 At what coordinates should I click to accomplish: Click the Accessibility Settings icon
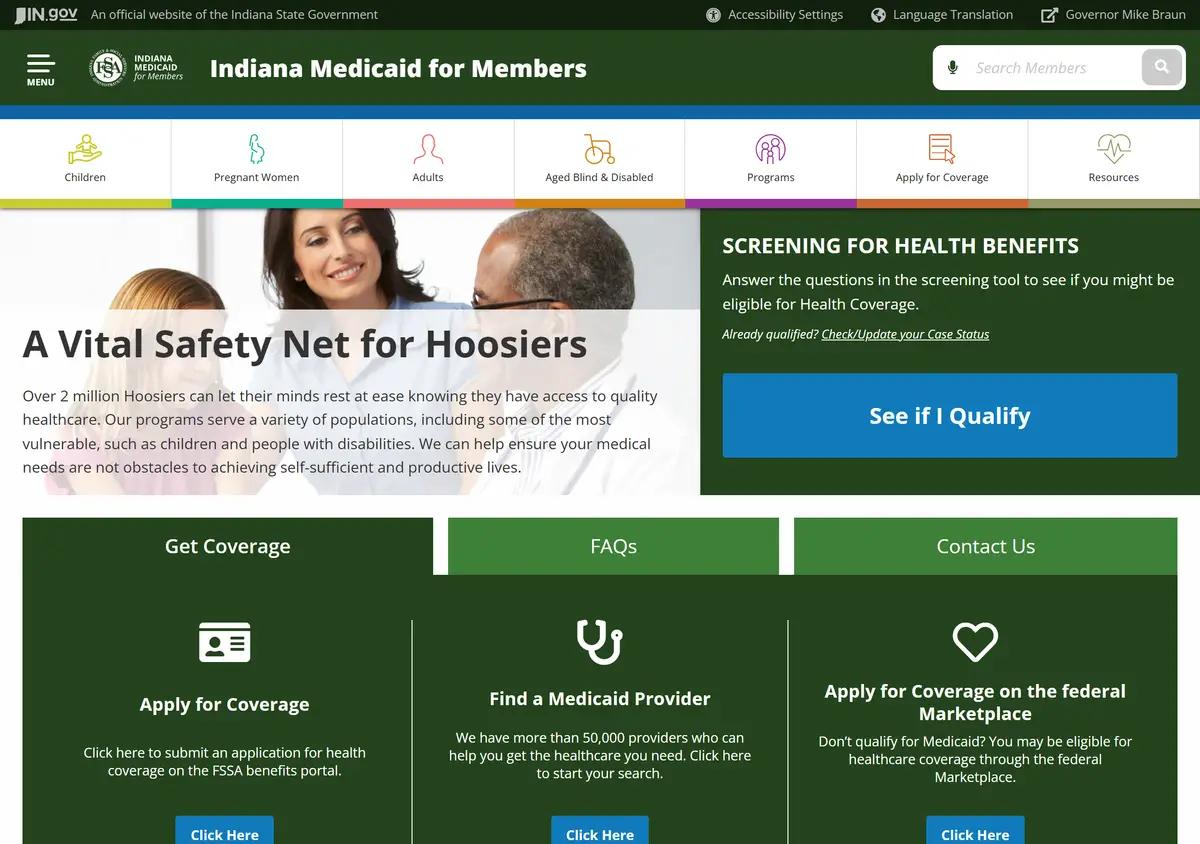(713, 15)
